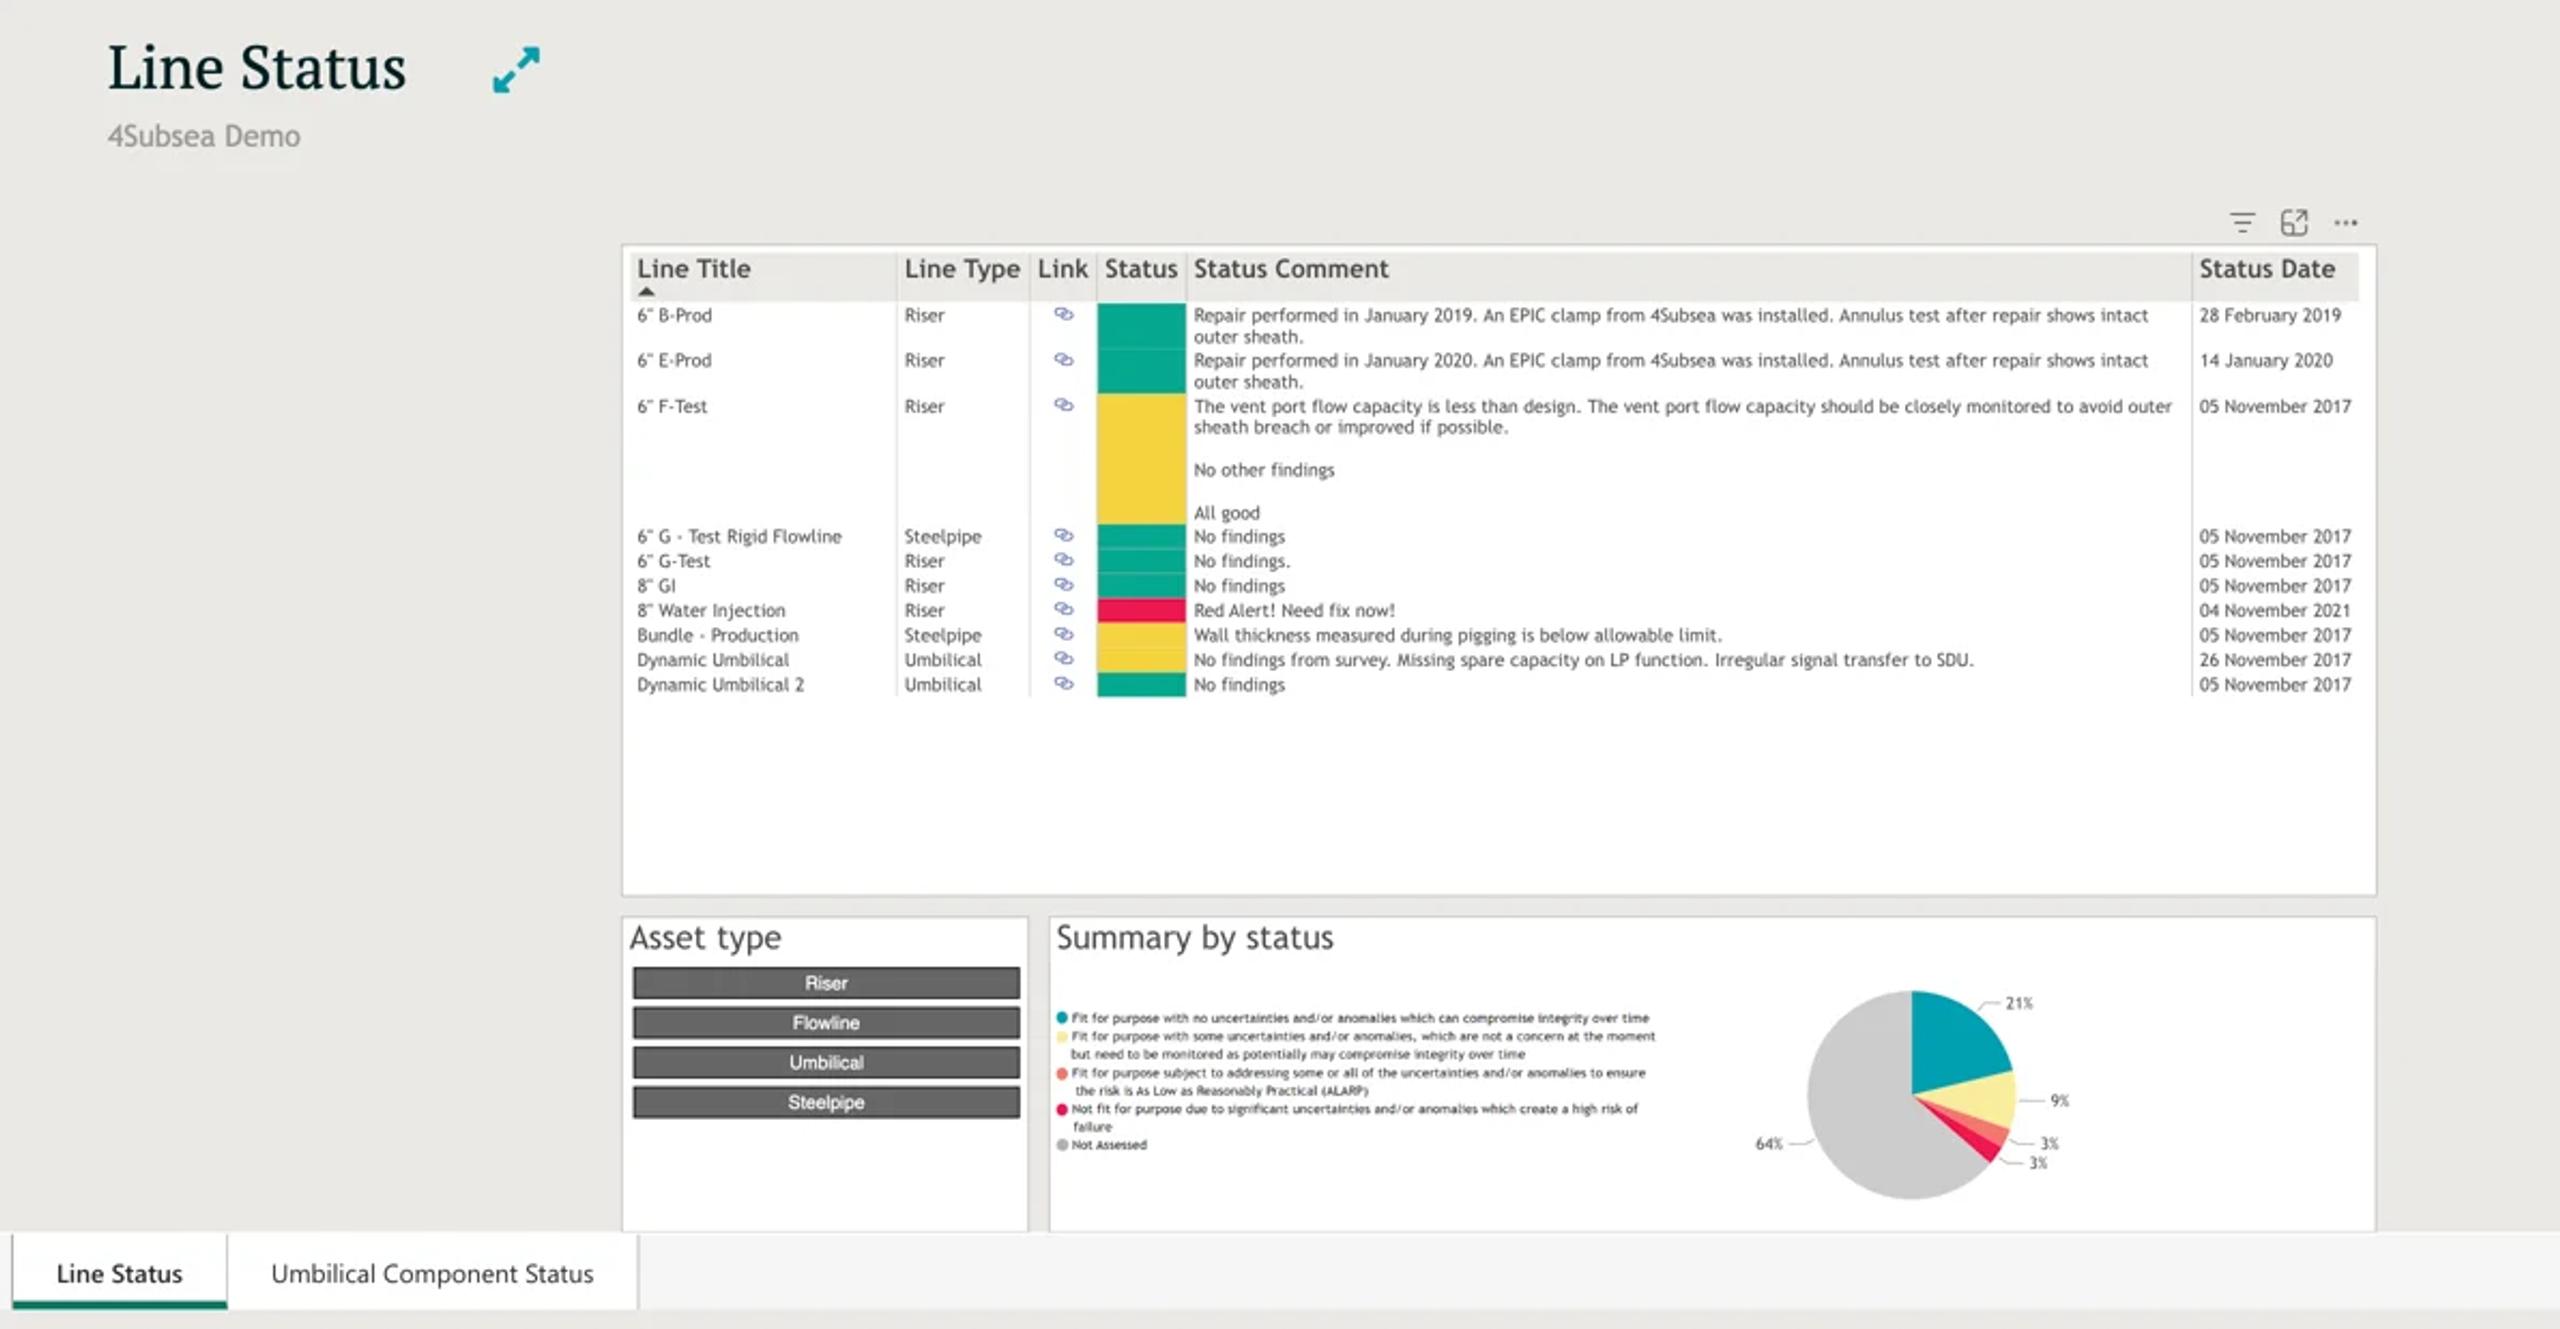Switch to Umbilical Component Status tab
The image size is (2560, 1329).
(x=432, y=1273)
